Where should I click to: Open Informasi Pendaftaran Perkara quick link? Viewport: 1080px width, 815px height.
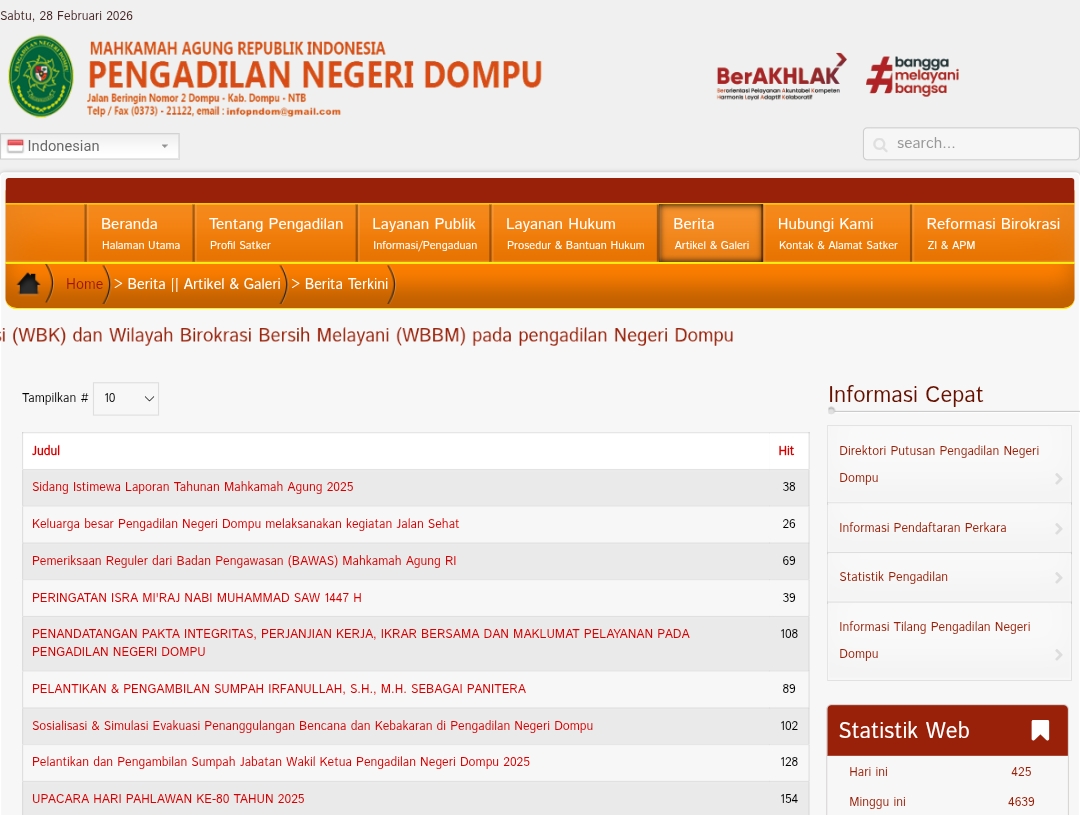[922, 528]
